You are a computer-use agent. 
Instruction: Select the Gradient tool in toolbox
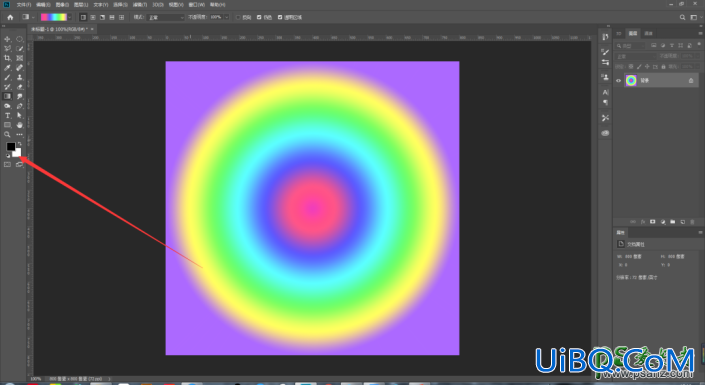click(7, 96)
